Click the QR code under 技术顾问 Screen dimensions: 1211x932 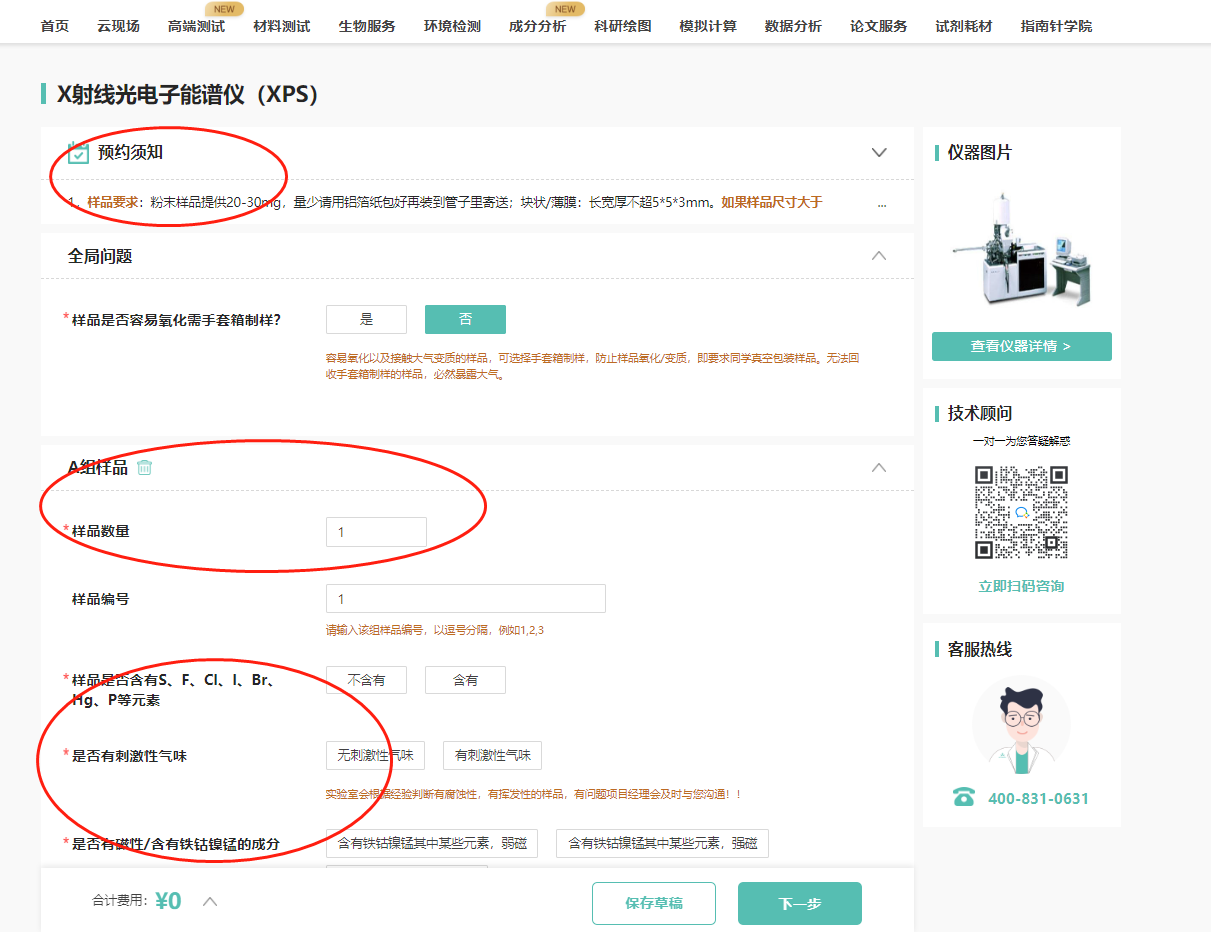1020,511
